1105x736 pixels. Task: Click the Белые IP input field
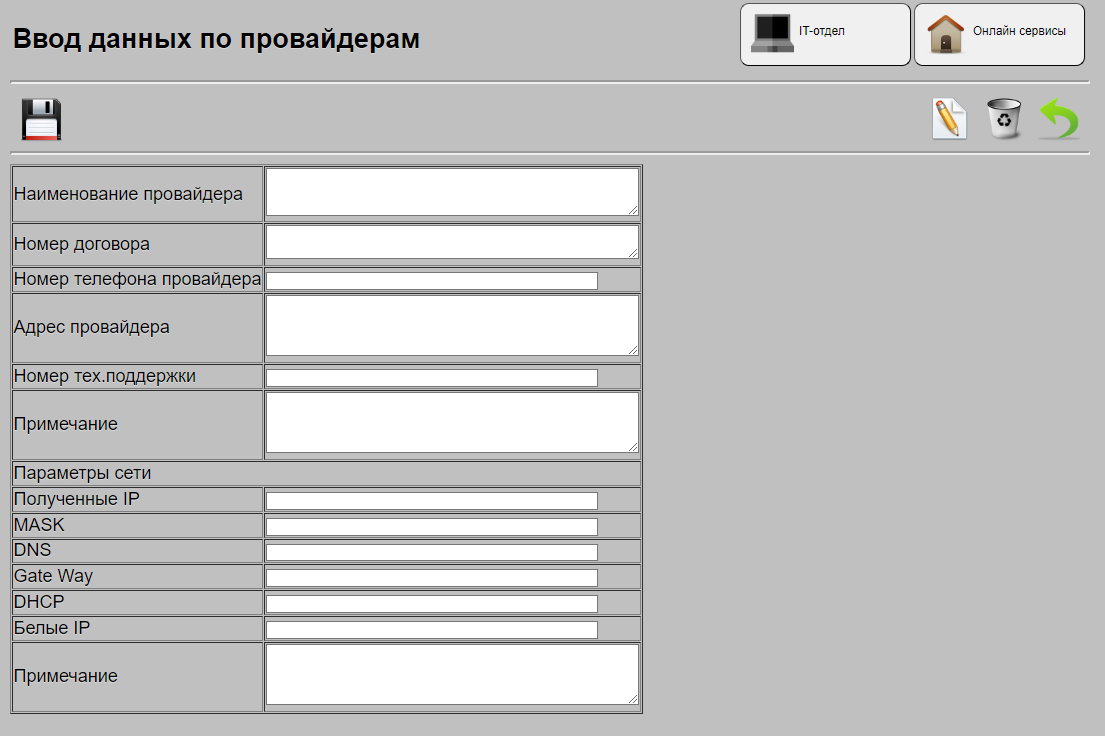[430, 629]
